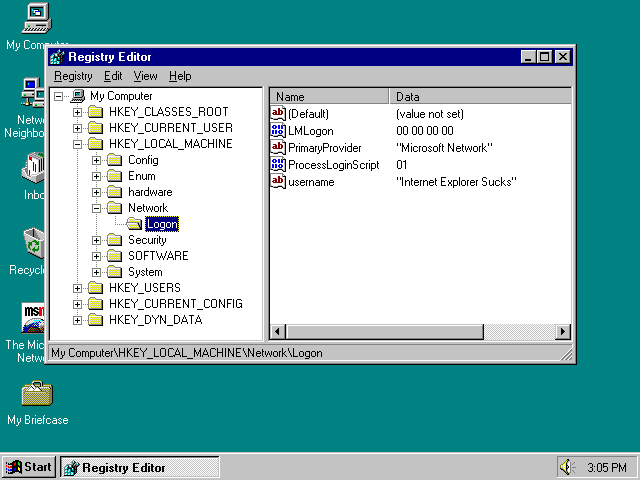Click the My Computer icon in the tree
Viewport: 640px width, 480px height.
tap(78, 96)
